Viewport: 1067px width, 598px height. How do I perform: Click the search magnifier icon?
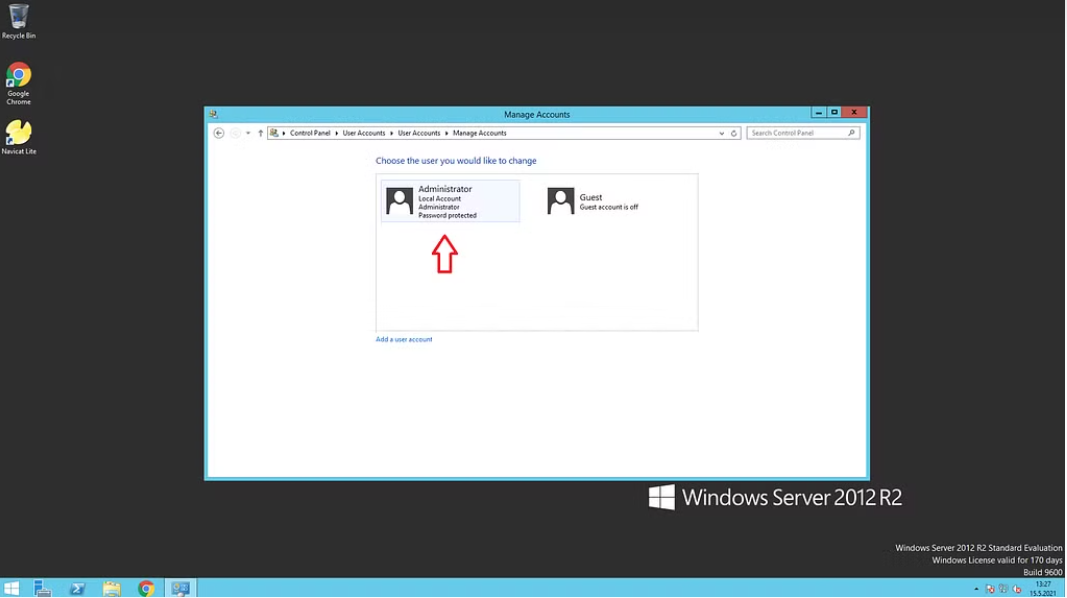(851, 133)
